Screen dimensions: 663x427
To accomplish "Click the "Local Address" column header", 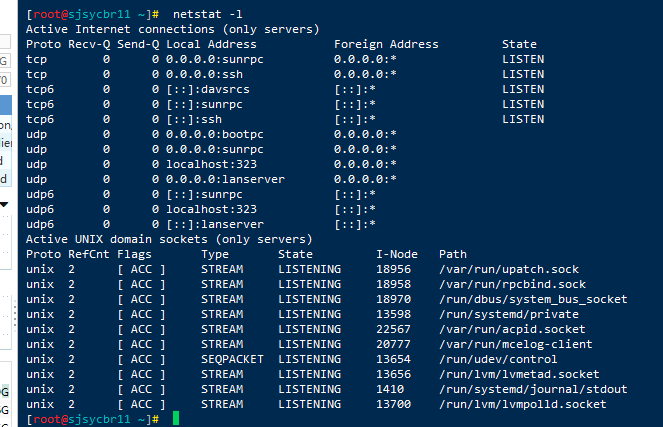I will tap(211, 44).
